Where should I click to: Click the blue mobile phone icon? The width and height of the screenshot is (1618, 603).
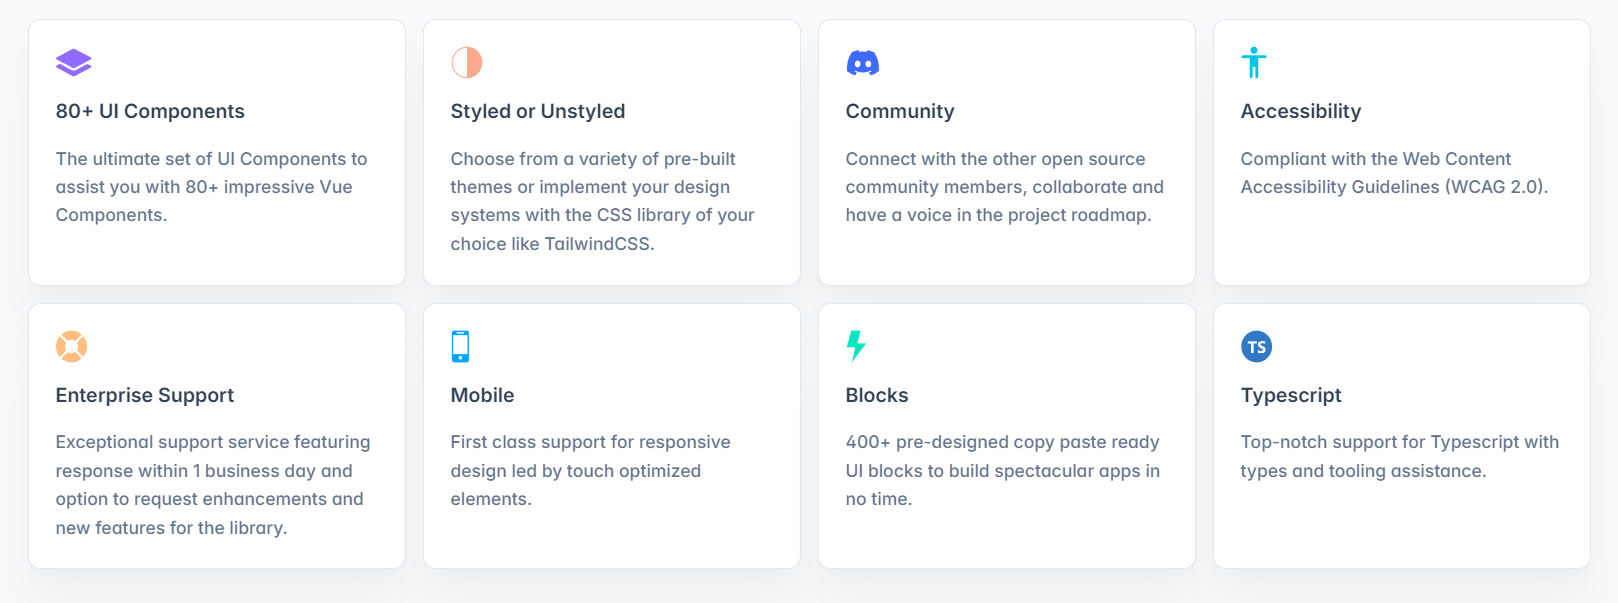coord(460,346)
